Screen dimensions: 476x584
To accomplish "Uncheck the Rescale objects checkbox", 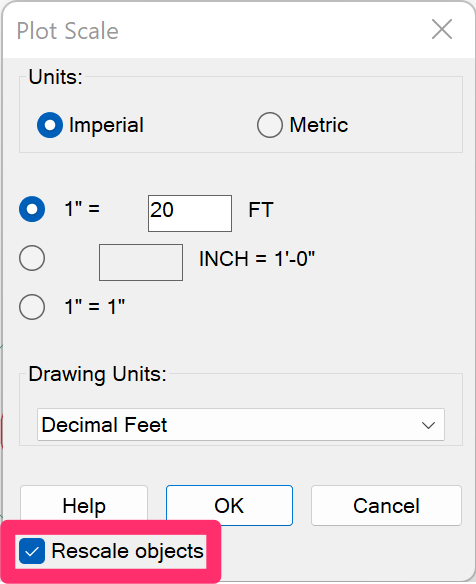I will coord(32,551).
